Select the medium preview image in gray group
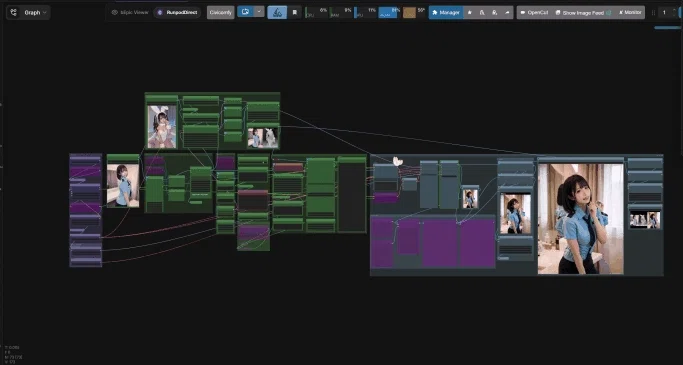Image resolution: width=683 pixels, height=365 pixels. (x=515, y=213)
